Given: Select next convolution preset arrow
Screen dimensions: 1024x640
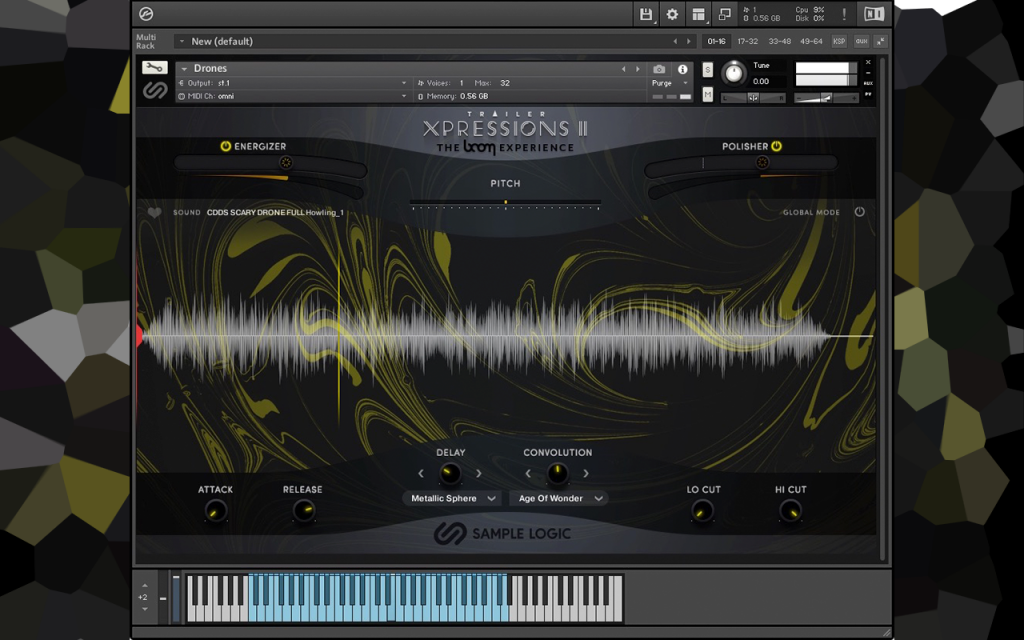Looking at the screenshot, I should coord(586,473).
